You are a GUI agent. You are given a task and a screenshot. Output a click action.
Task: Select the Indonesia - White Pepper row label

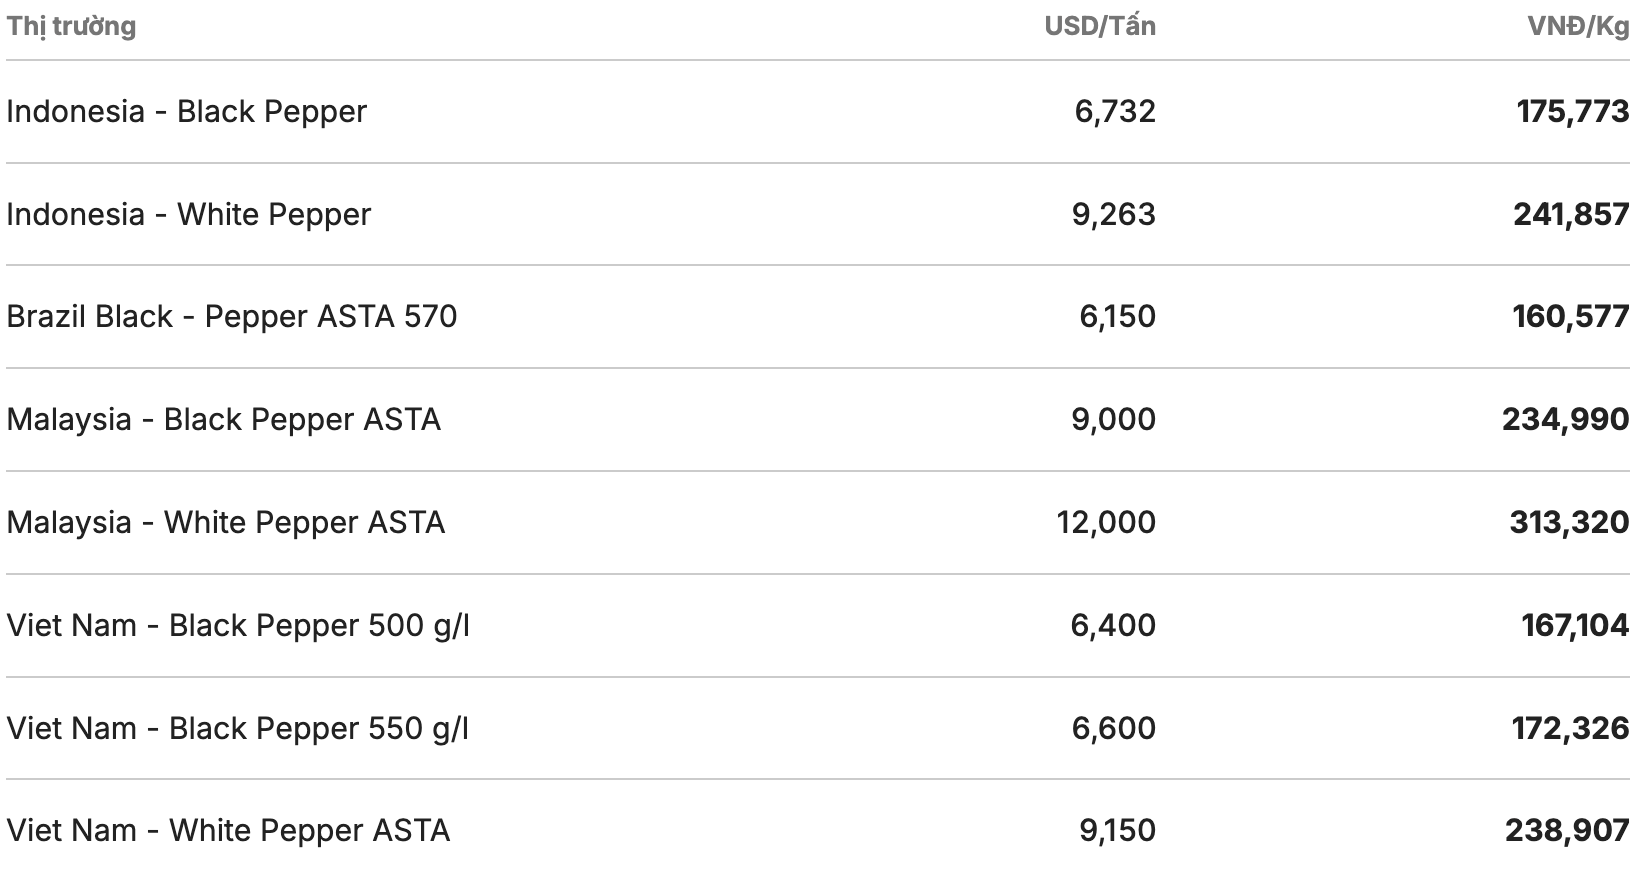point(188,214)
